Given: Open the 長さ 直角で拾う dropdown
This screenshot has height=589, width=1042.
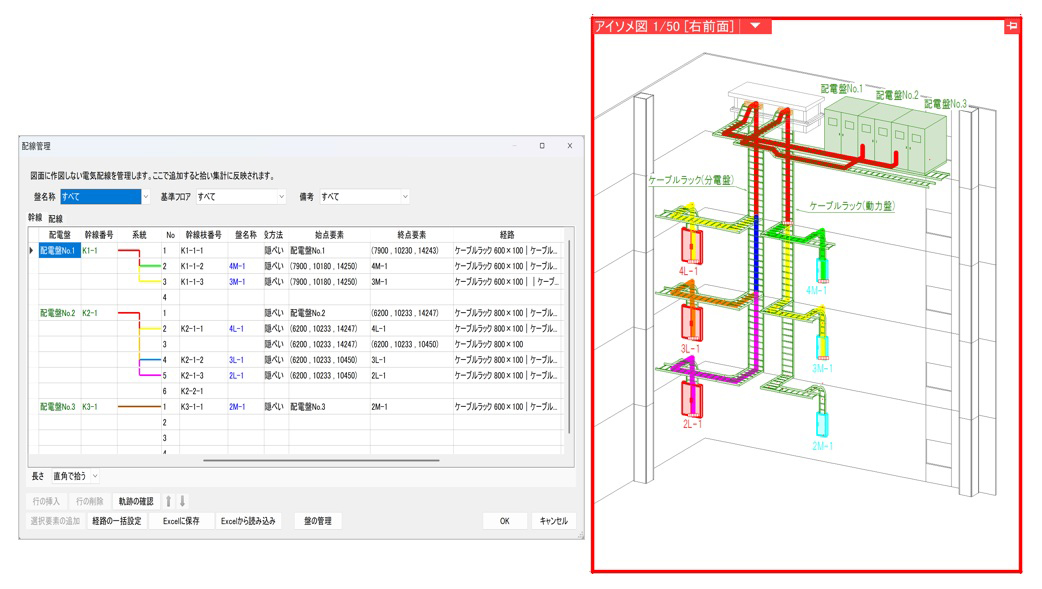Looking at the screenshot, I should click(x=94, y=477).
